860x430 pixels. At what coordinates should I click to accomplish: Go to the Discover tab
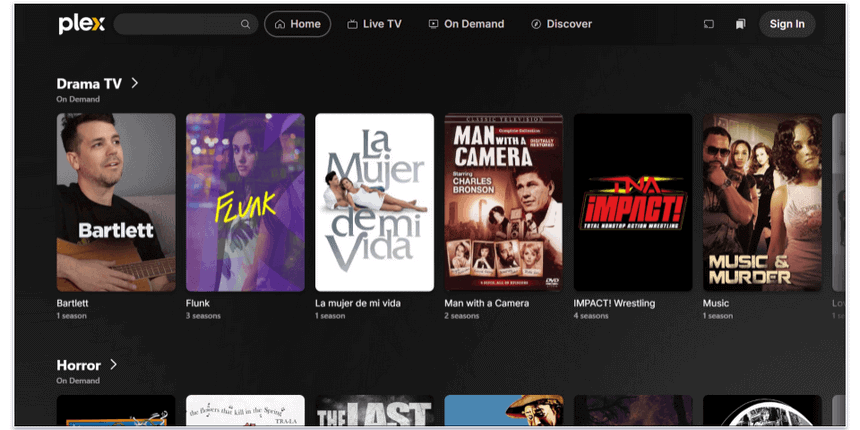[562, 24]
